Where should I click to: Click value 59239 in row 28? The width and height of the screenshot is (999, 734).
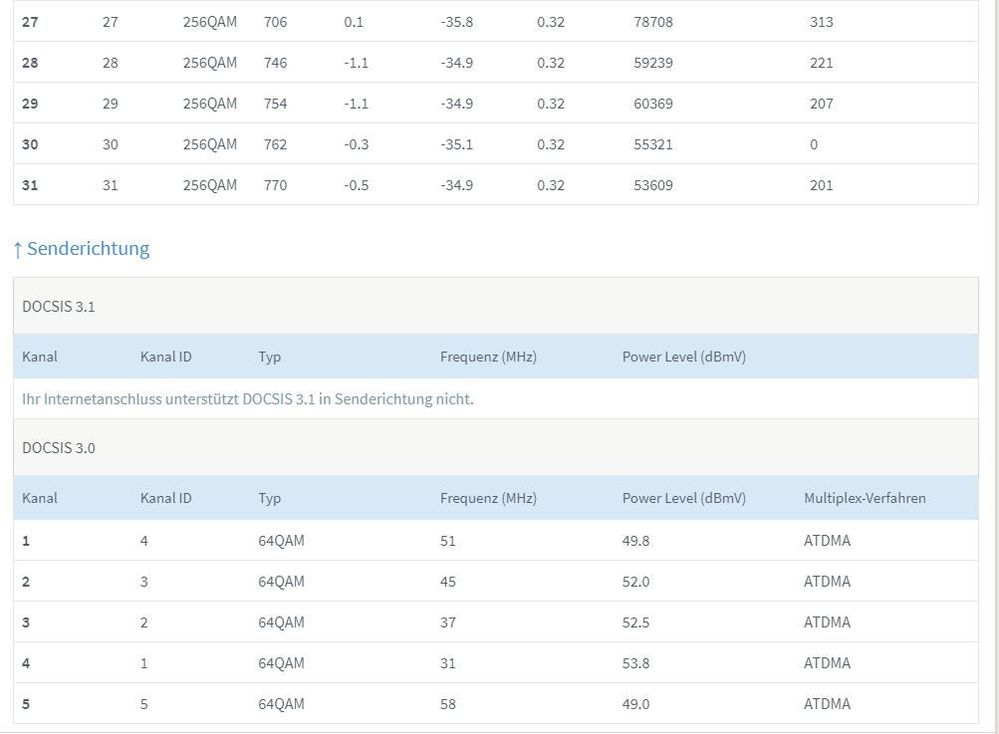click(x=653, y=62)
